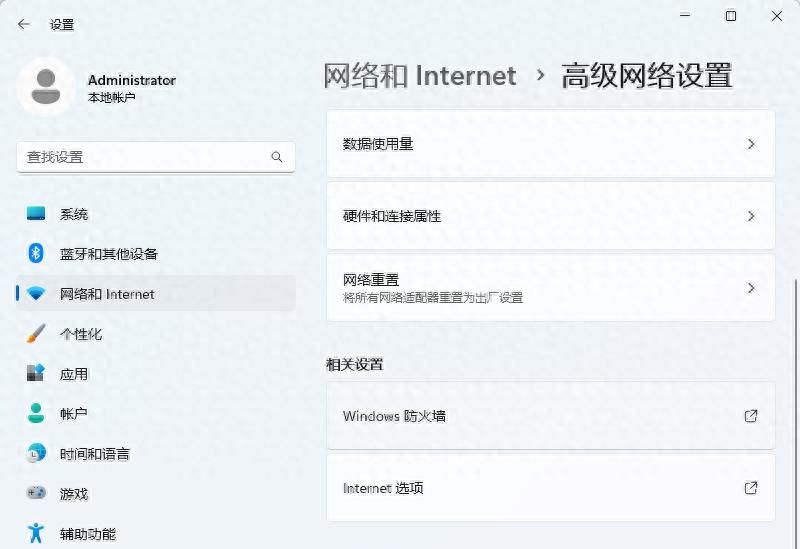Click the 应用 apps icon
800x549 pixels.
pyautogui.click(x=36, y=373)
